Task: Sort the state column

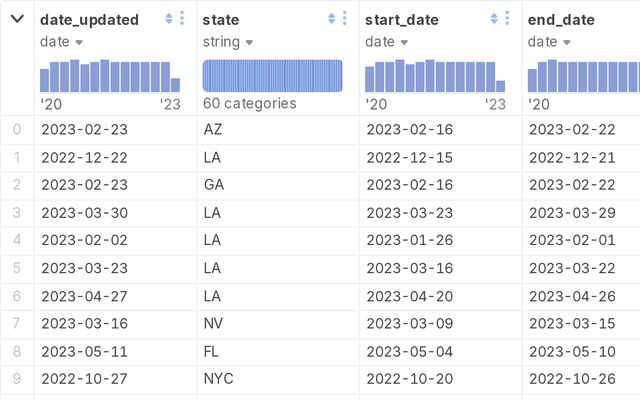Action: point(332,19)
